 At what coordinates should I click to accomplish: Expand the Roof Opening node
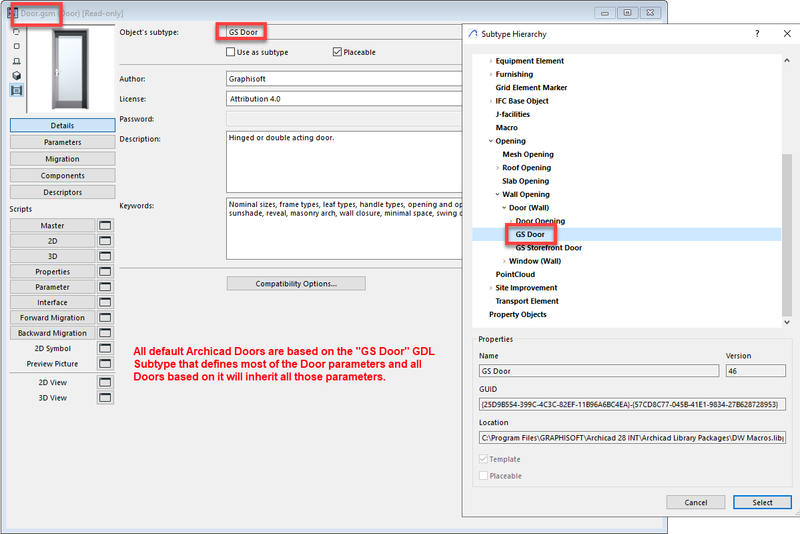(497, 167)
